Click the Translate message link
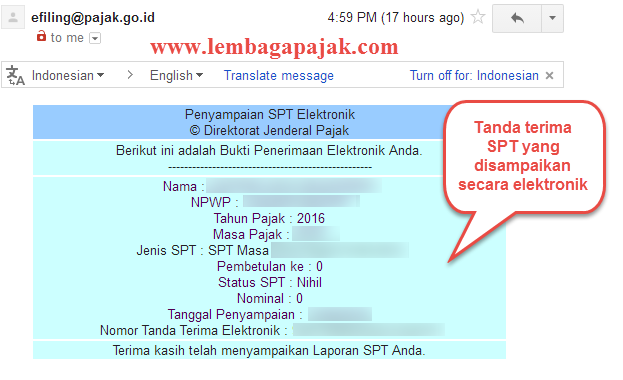The image size is (623, 380). click(279, 75)
